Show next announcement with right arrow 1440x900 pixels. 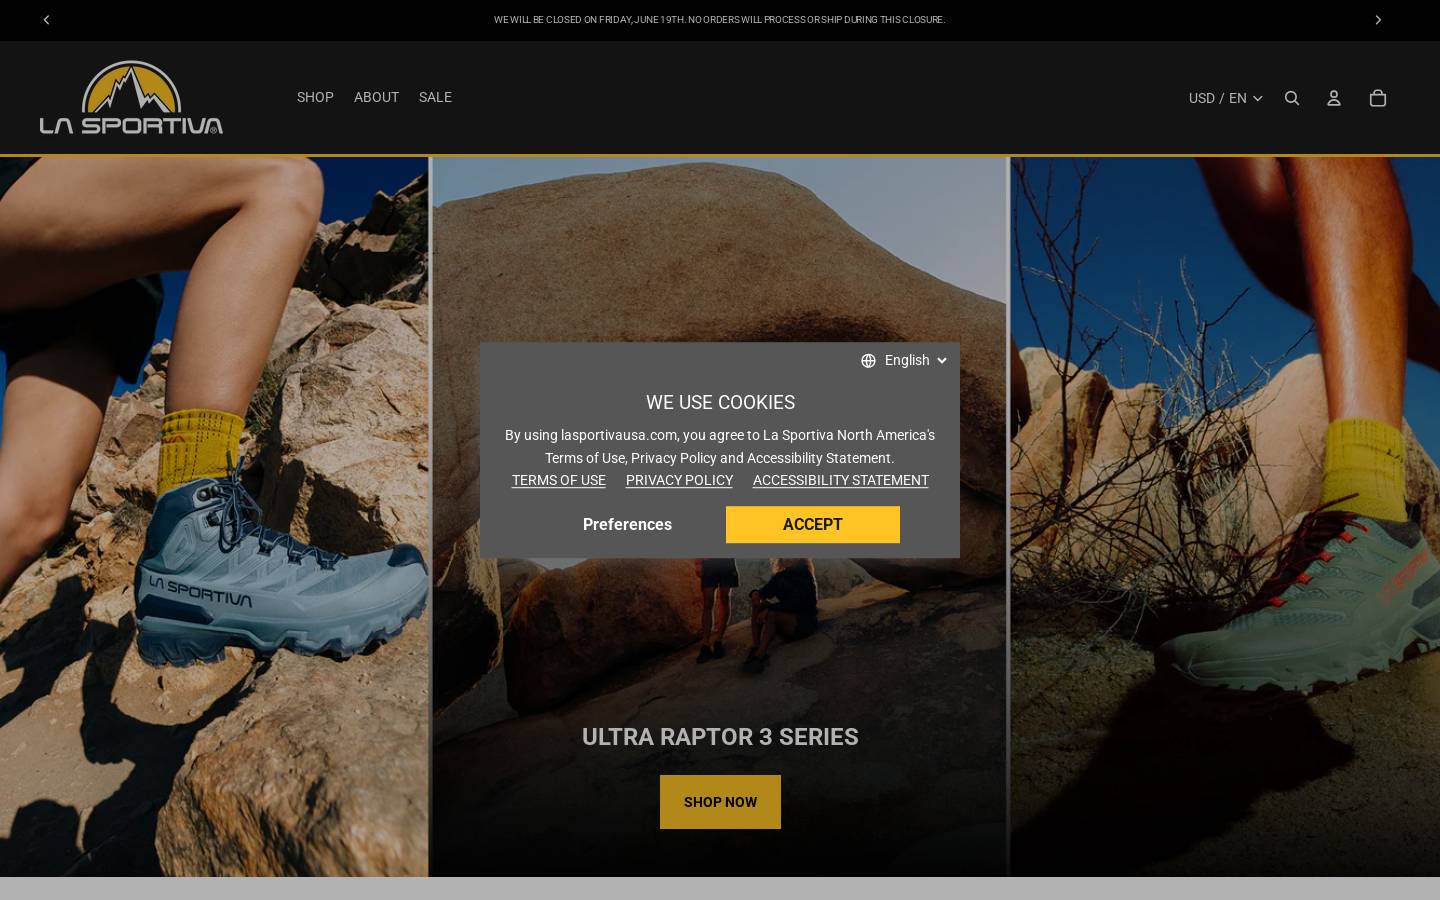(1378, 20)
